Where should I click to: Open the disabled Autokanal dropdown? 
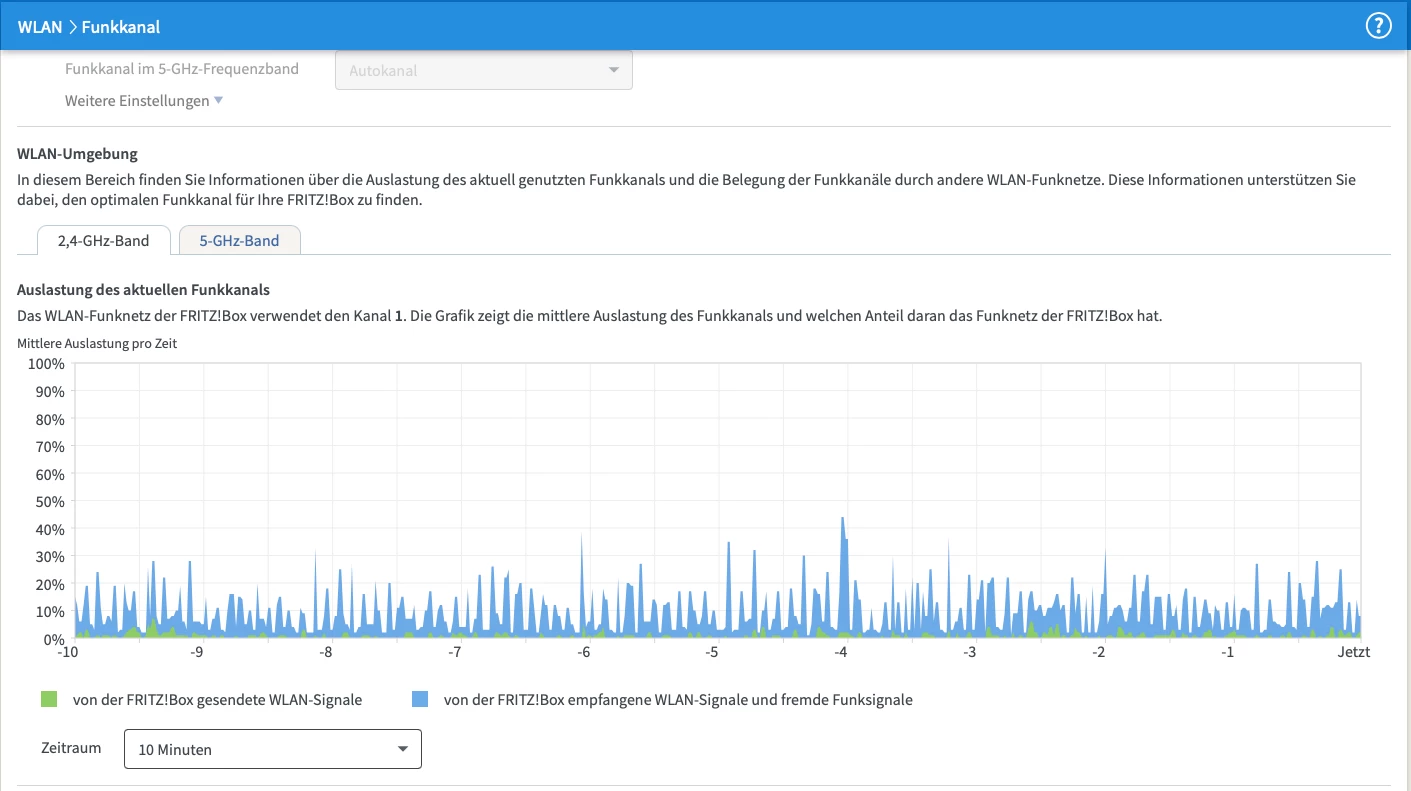[484, 70]
